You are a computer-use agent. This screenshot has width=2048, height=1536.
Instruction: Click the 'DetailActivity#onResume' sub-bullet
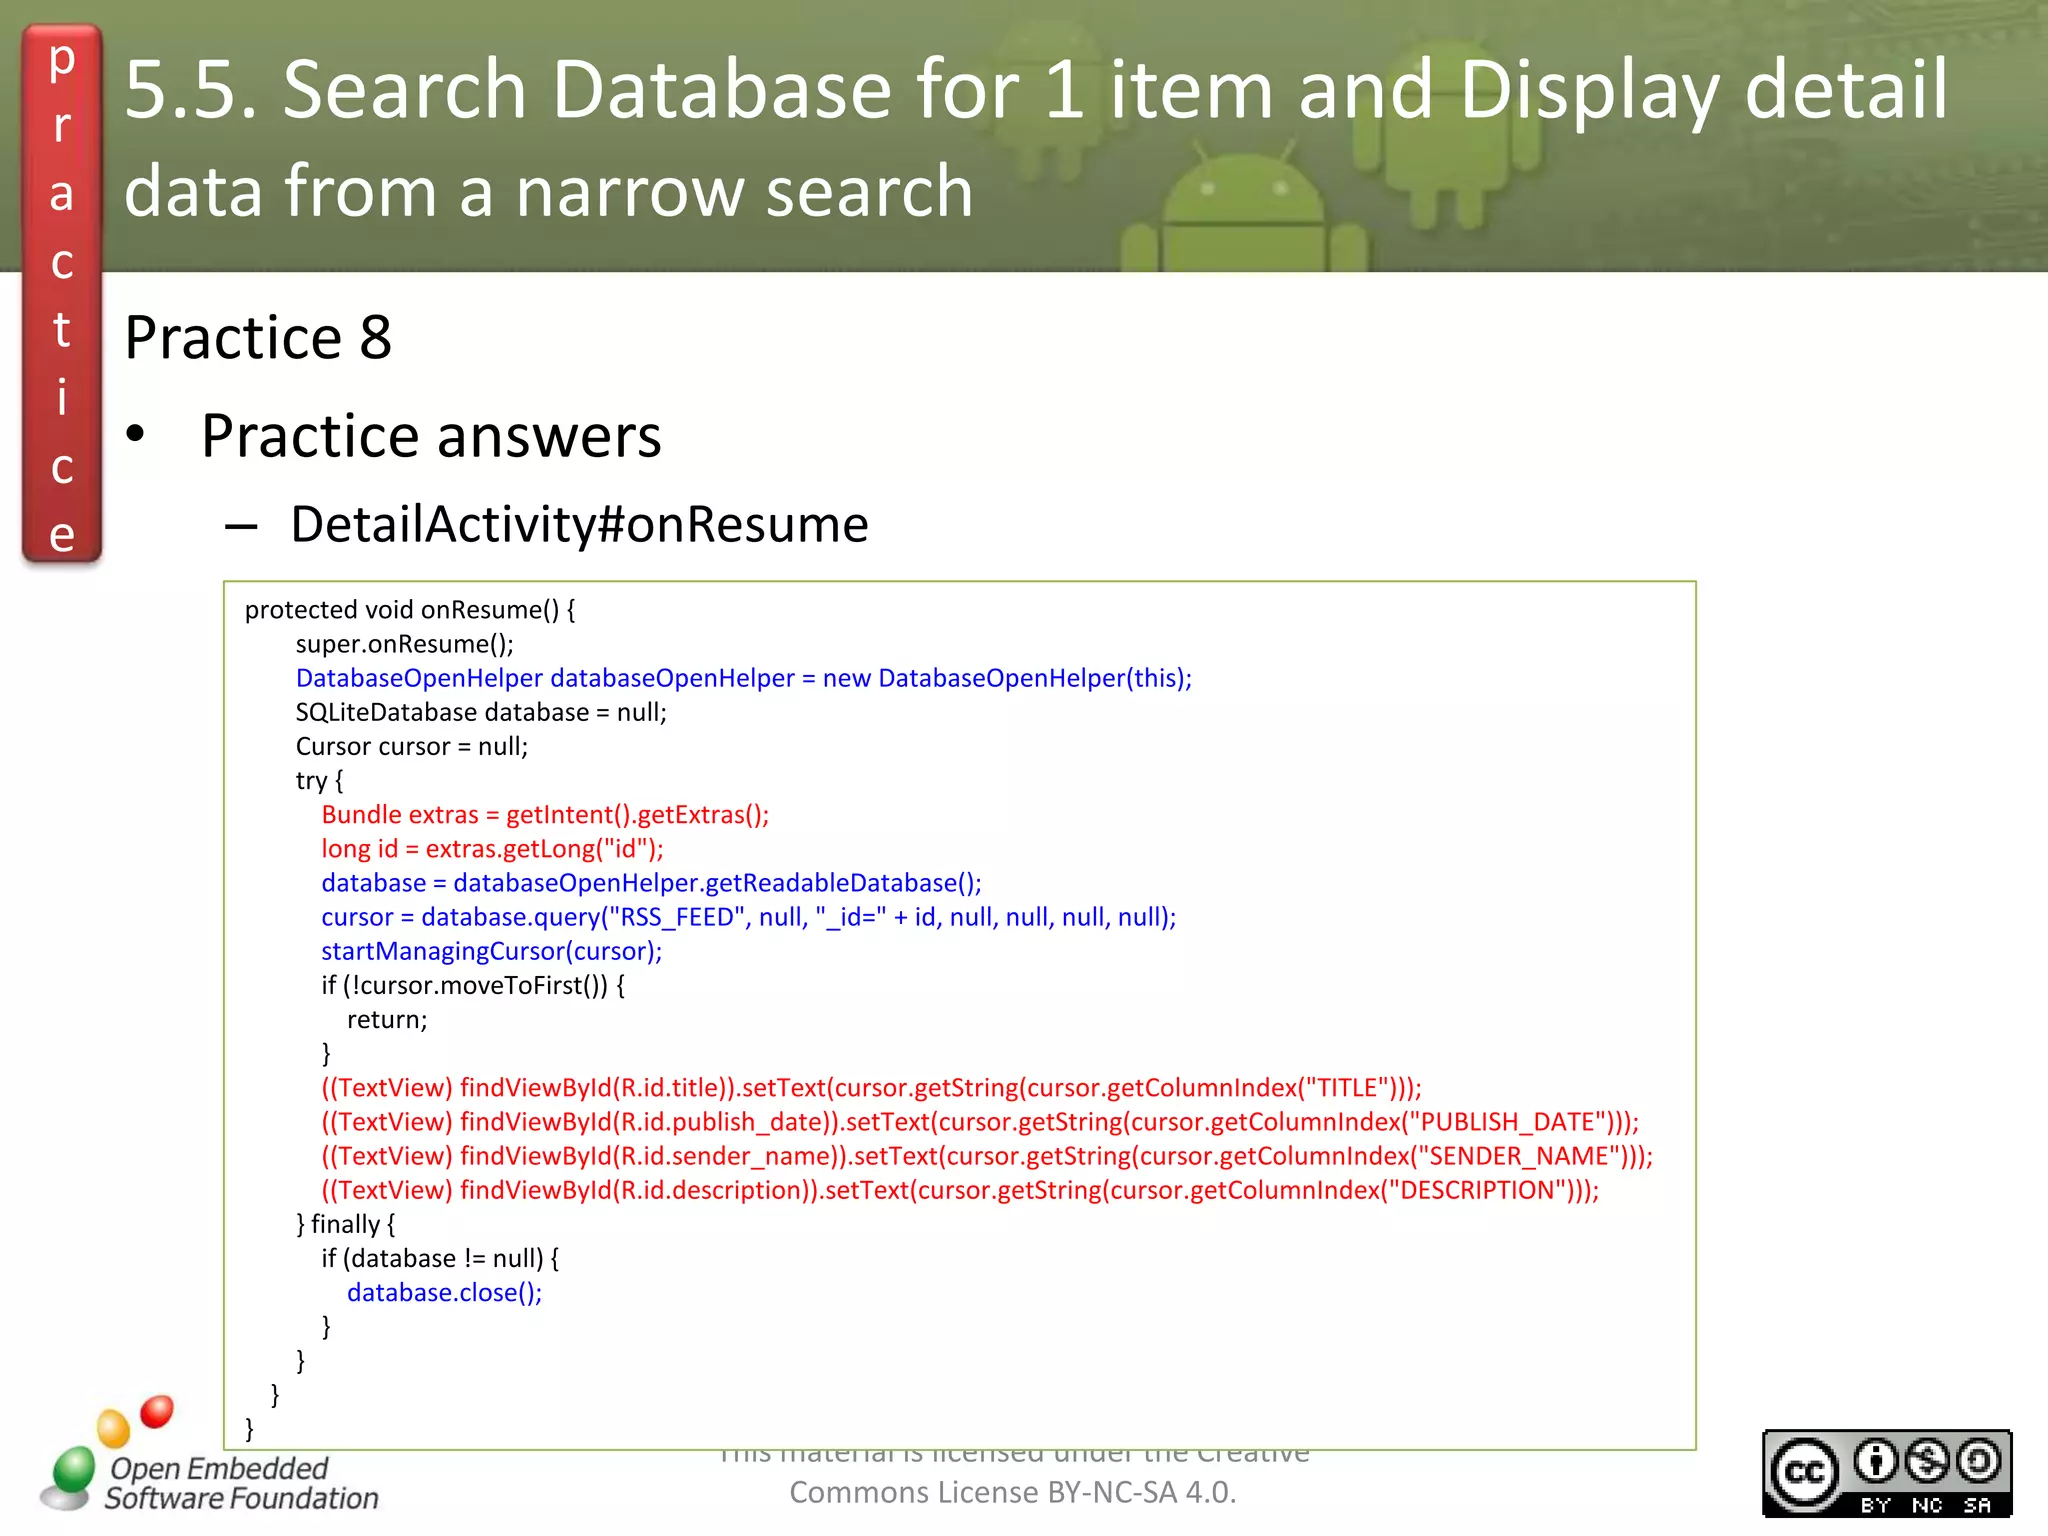[580, 524]
